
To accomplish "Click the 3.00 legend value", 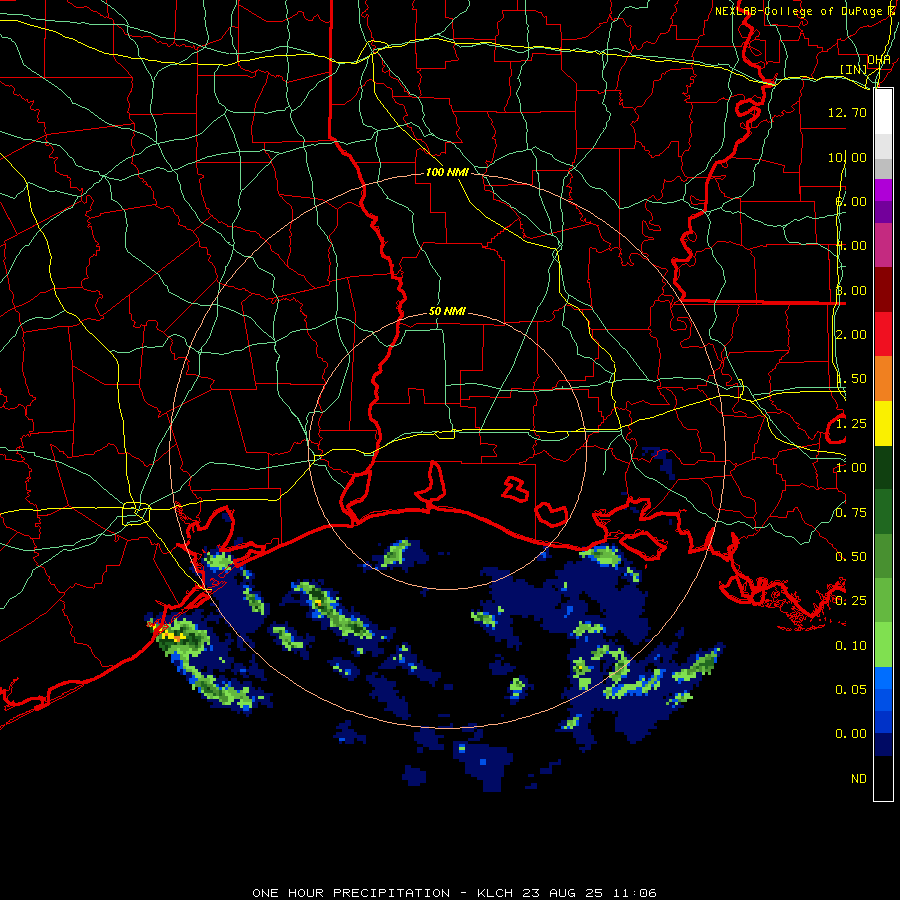I will coord(851,290).
